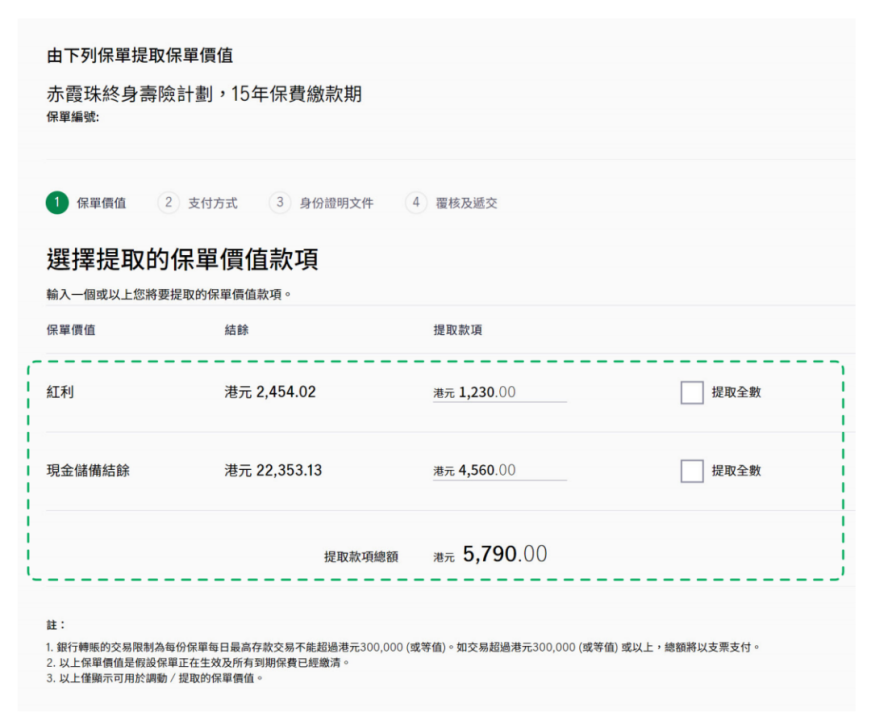The image size is (871, 725).
Task: Jump to the 覆核及遞交 step
Action: 466,203
